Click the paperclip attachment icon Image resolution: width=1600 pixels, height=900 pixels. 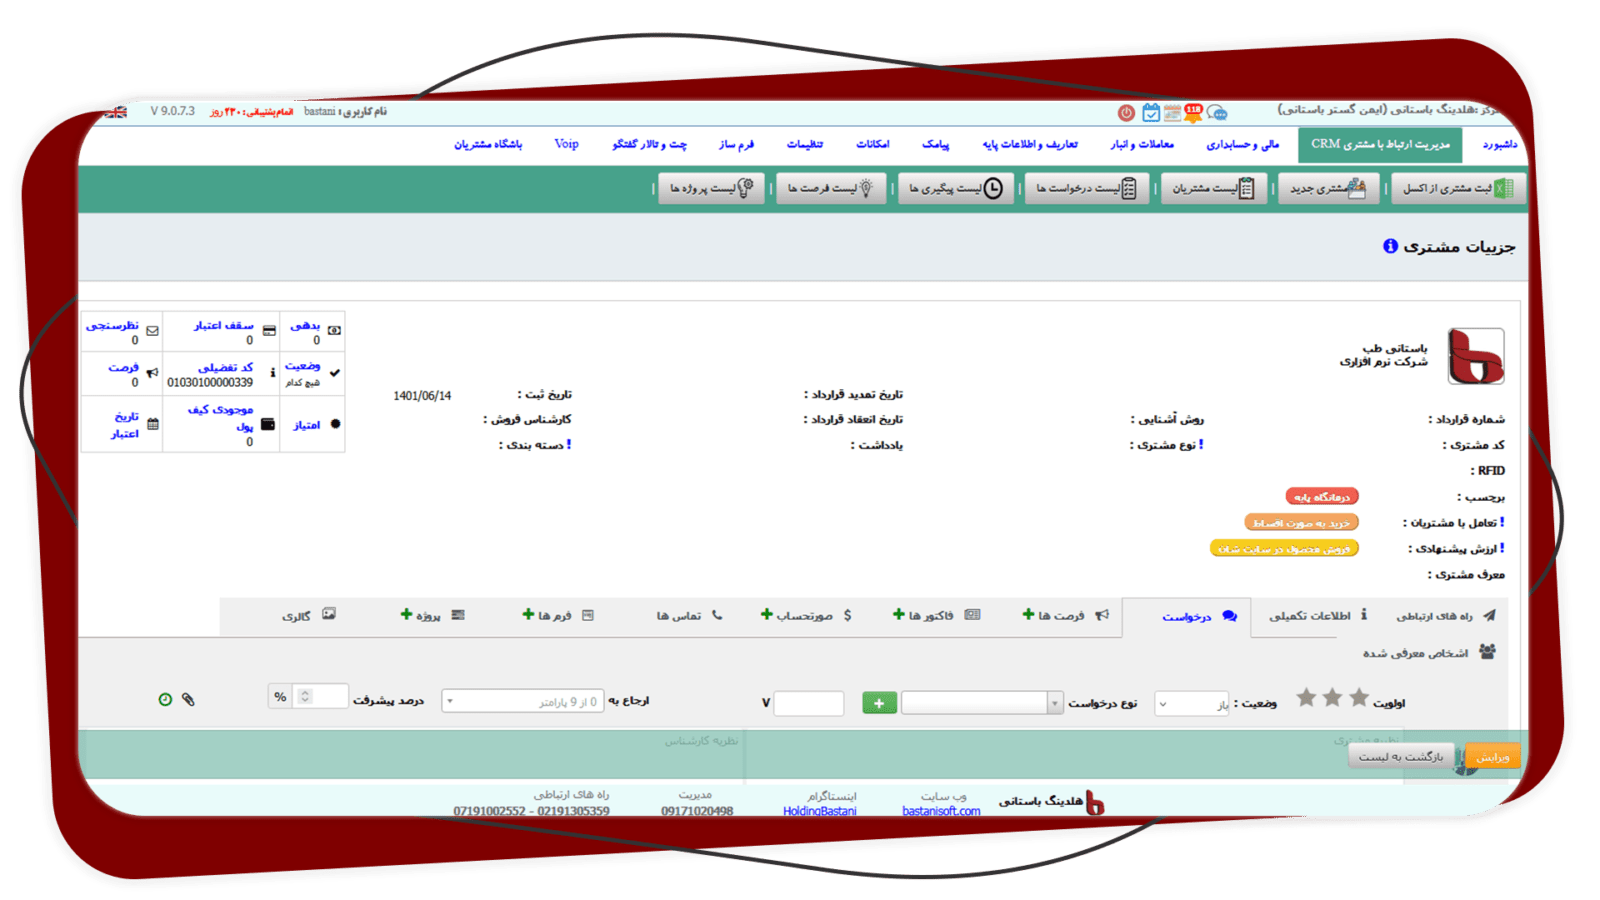[x=188, y=699]
